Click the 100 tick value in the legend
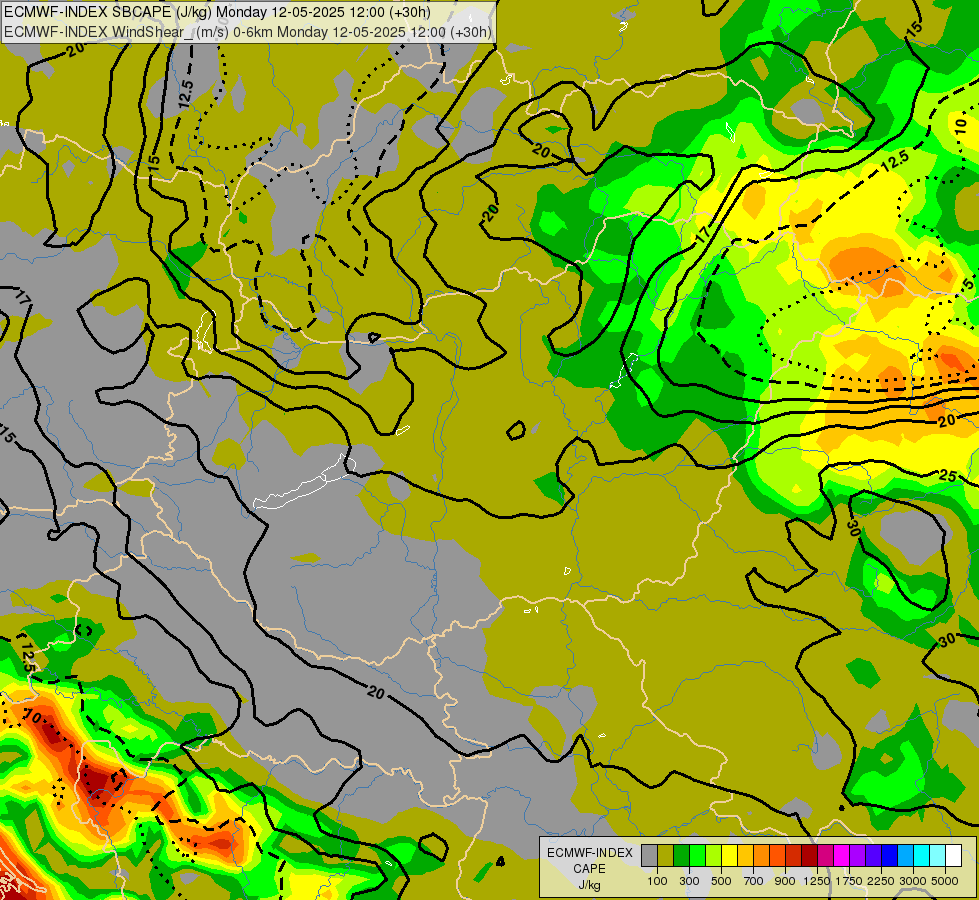The image size is (979, 900). click(657, 881)
